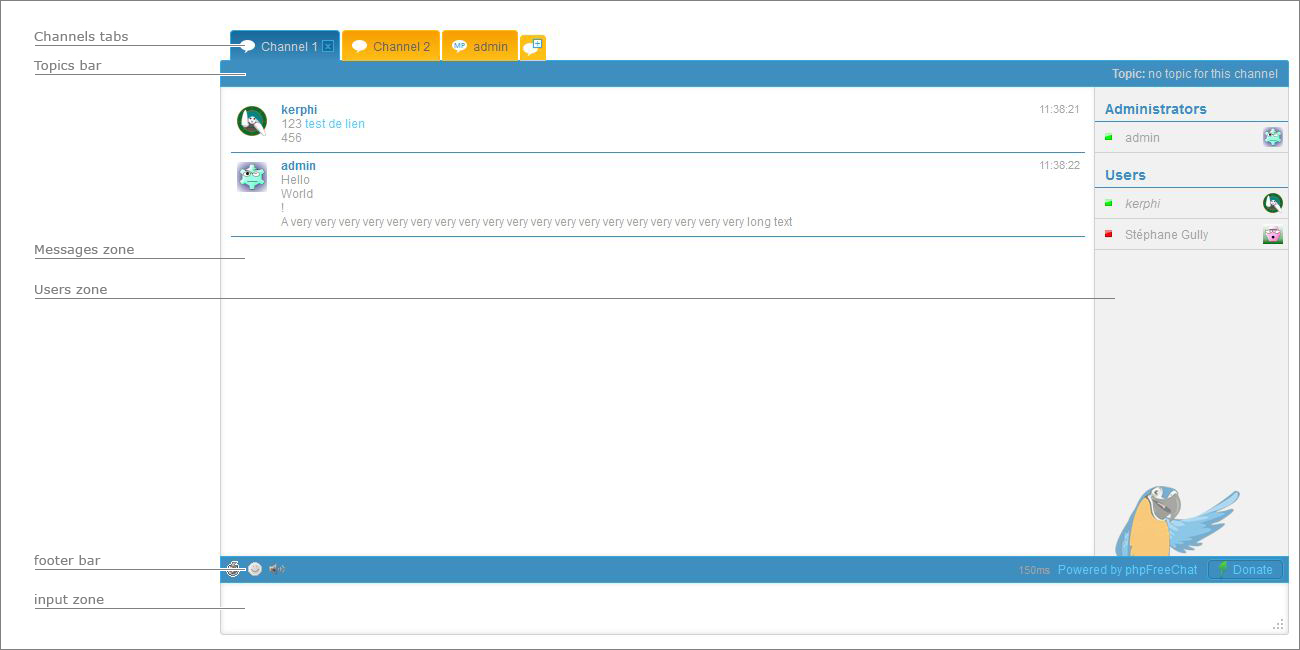
Task: Open the smiley emoticon picker
Action: pyautogui.click(x=255, y=569)
